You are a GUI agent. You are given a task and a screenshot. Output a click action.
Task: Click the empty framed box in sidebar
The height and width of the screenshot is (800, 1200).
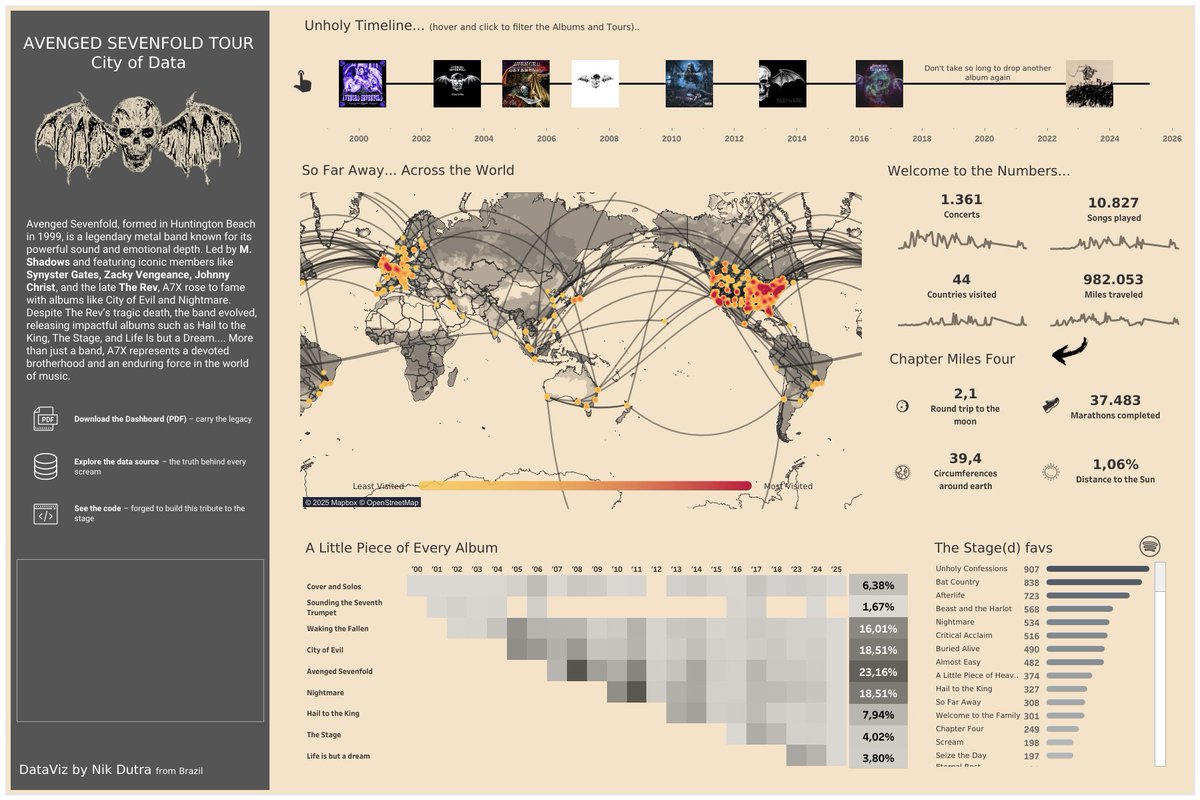(x=140, y=640)
